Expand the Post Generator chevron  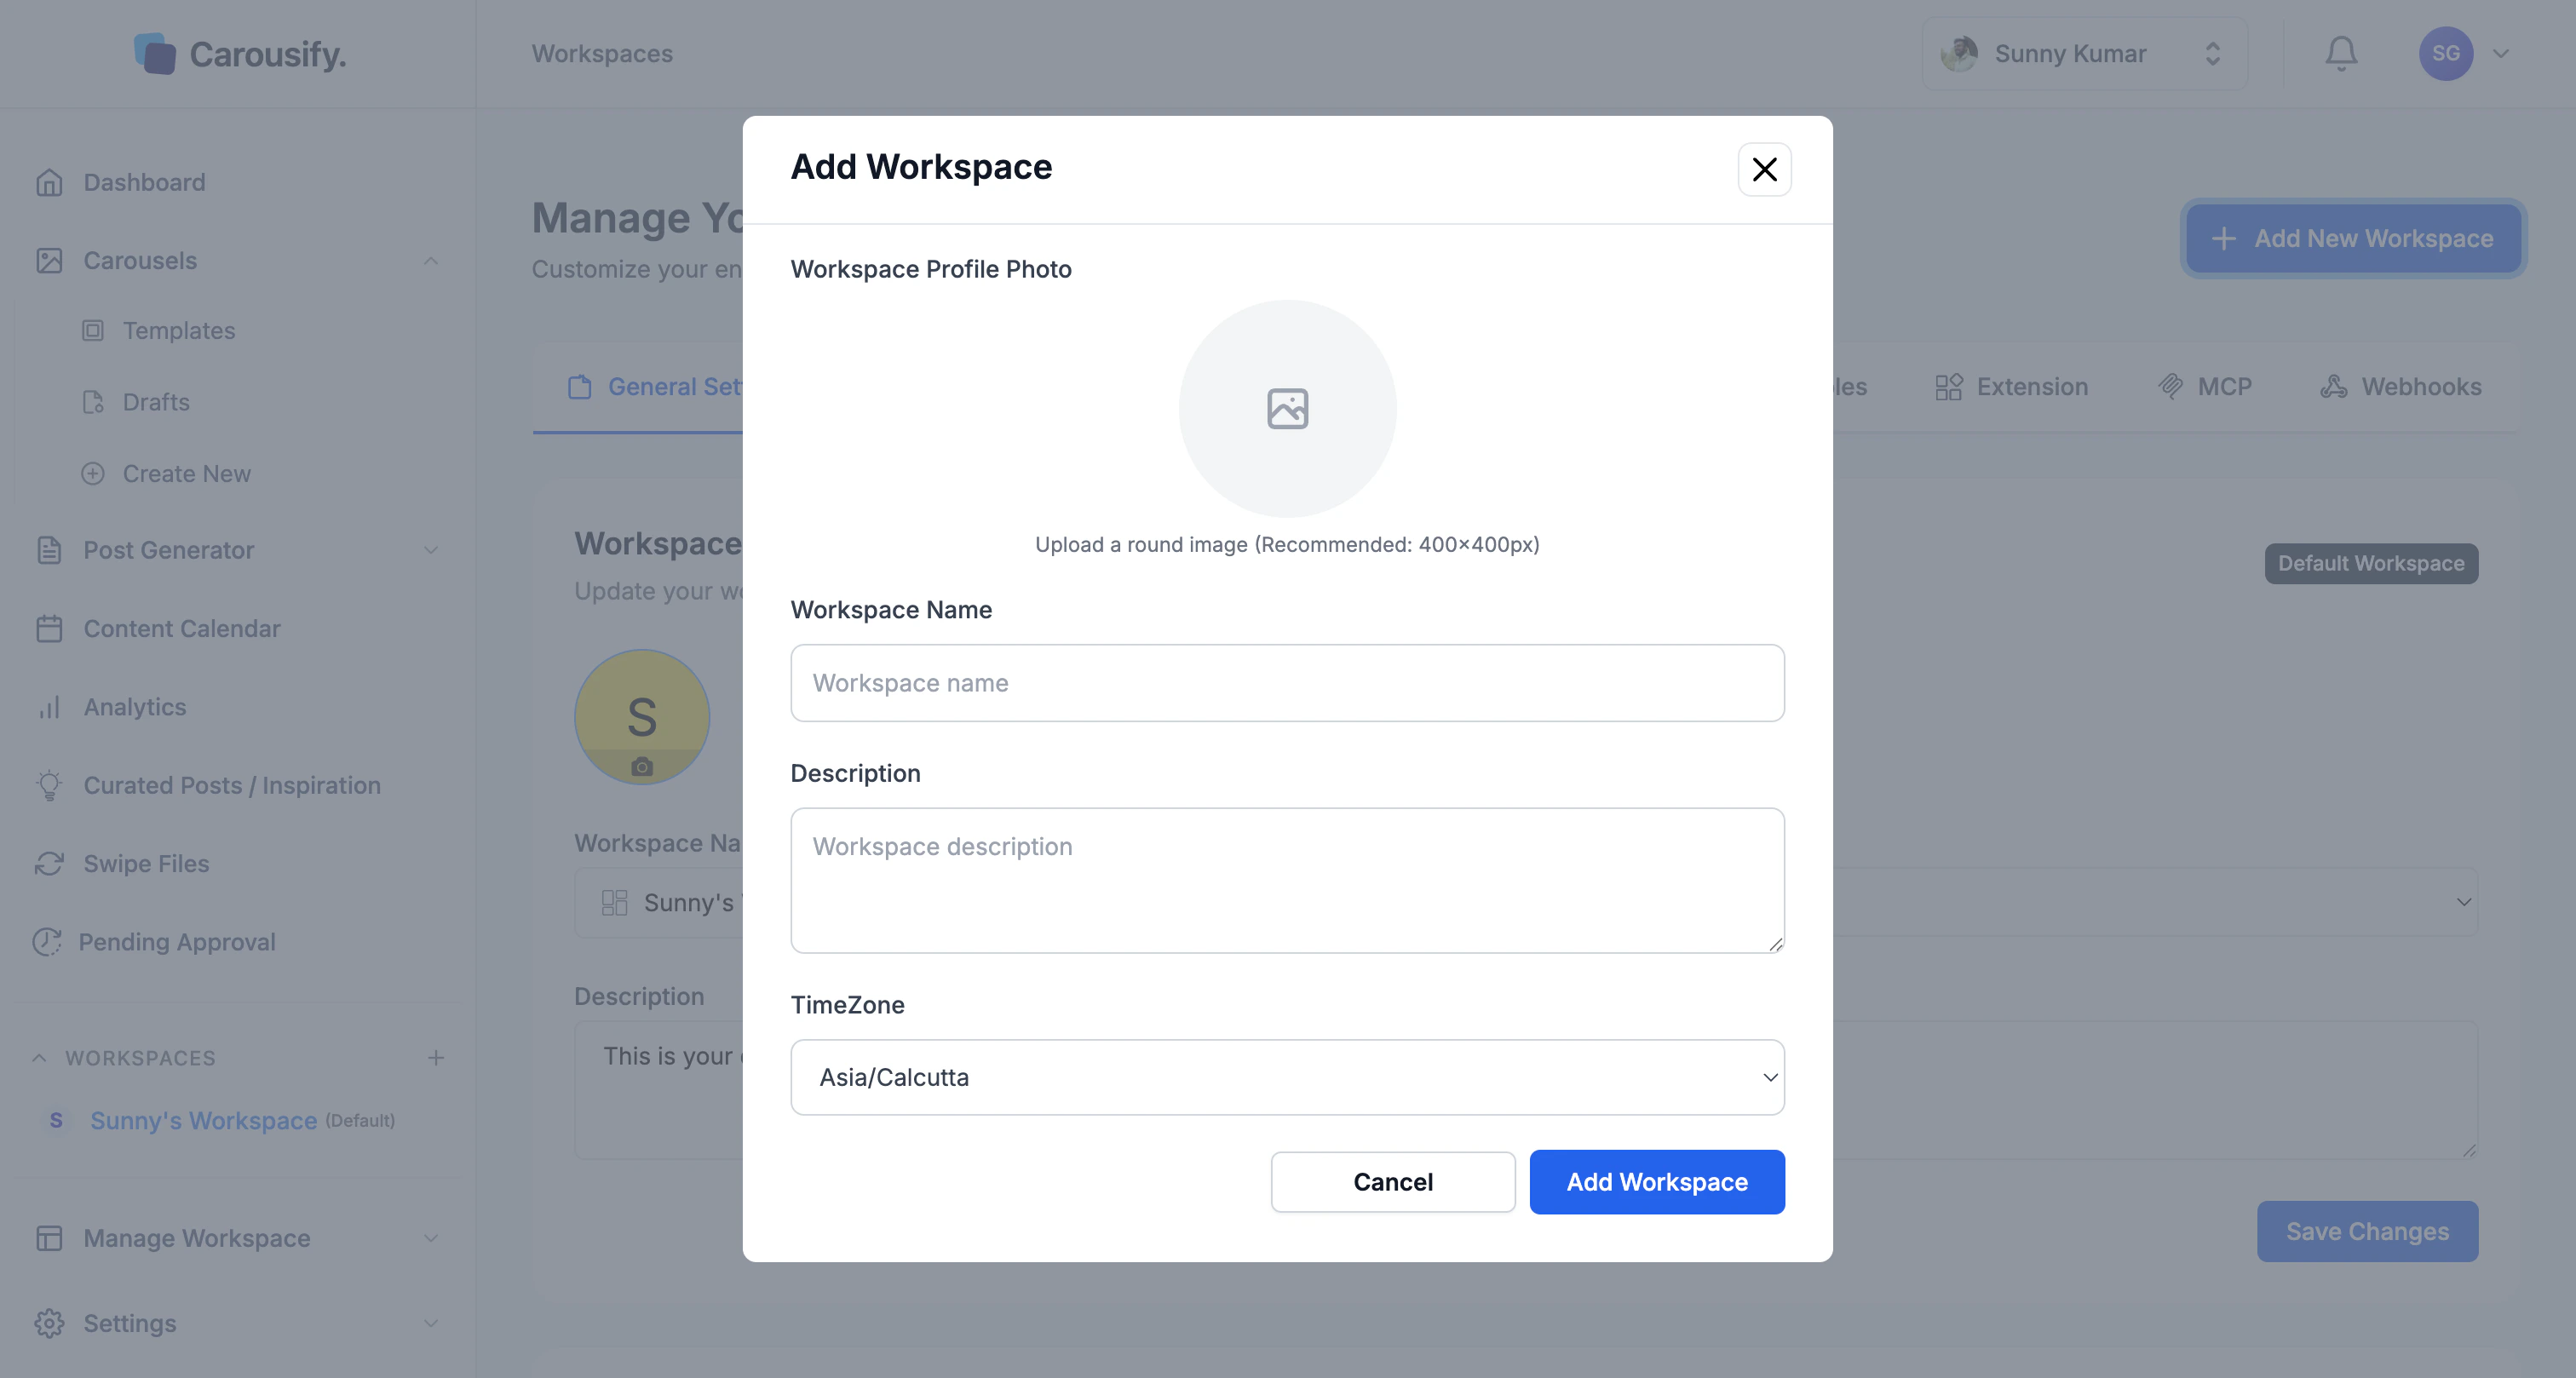(x=431, y=550)
